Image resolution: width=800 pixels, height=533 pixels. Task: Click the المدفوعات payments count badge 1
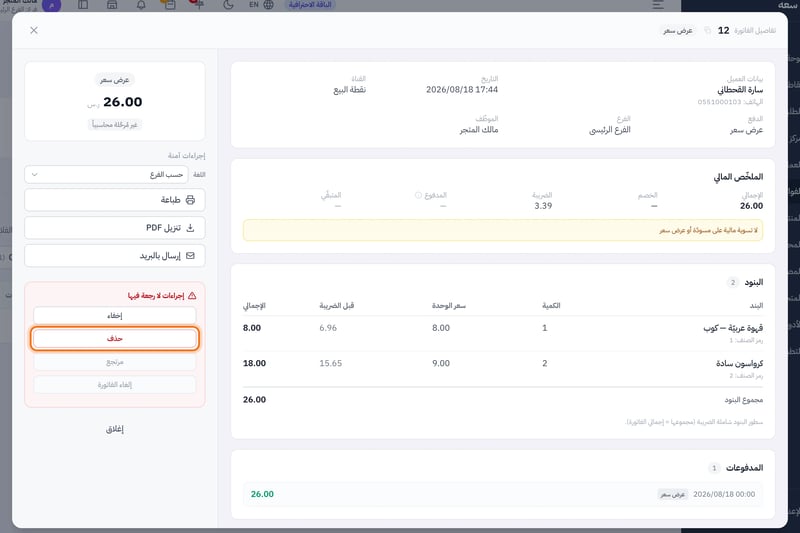(714, 468)
